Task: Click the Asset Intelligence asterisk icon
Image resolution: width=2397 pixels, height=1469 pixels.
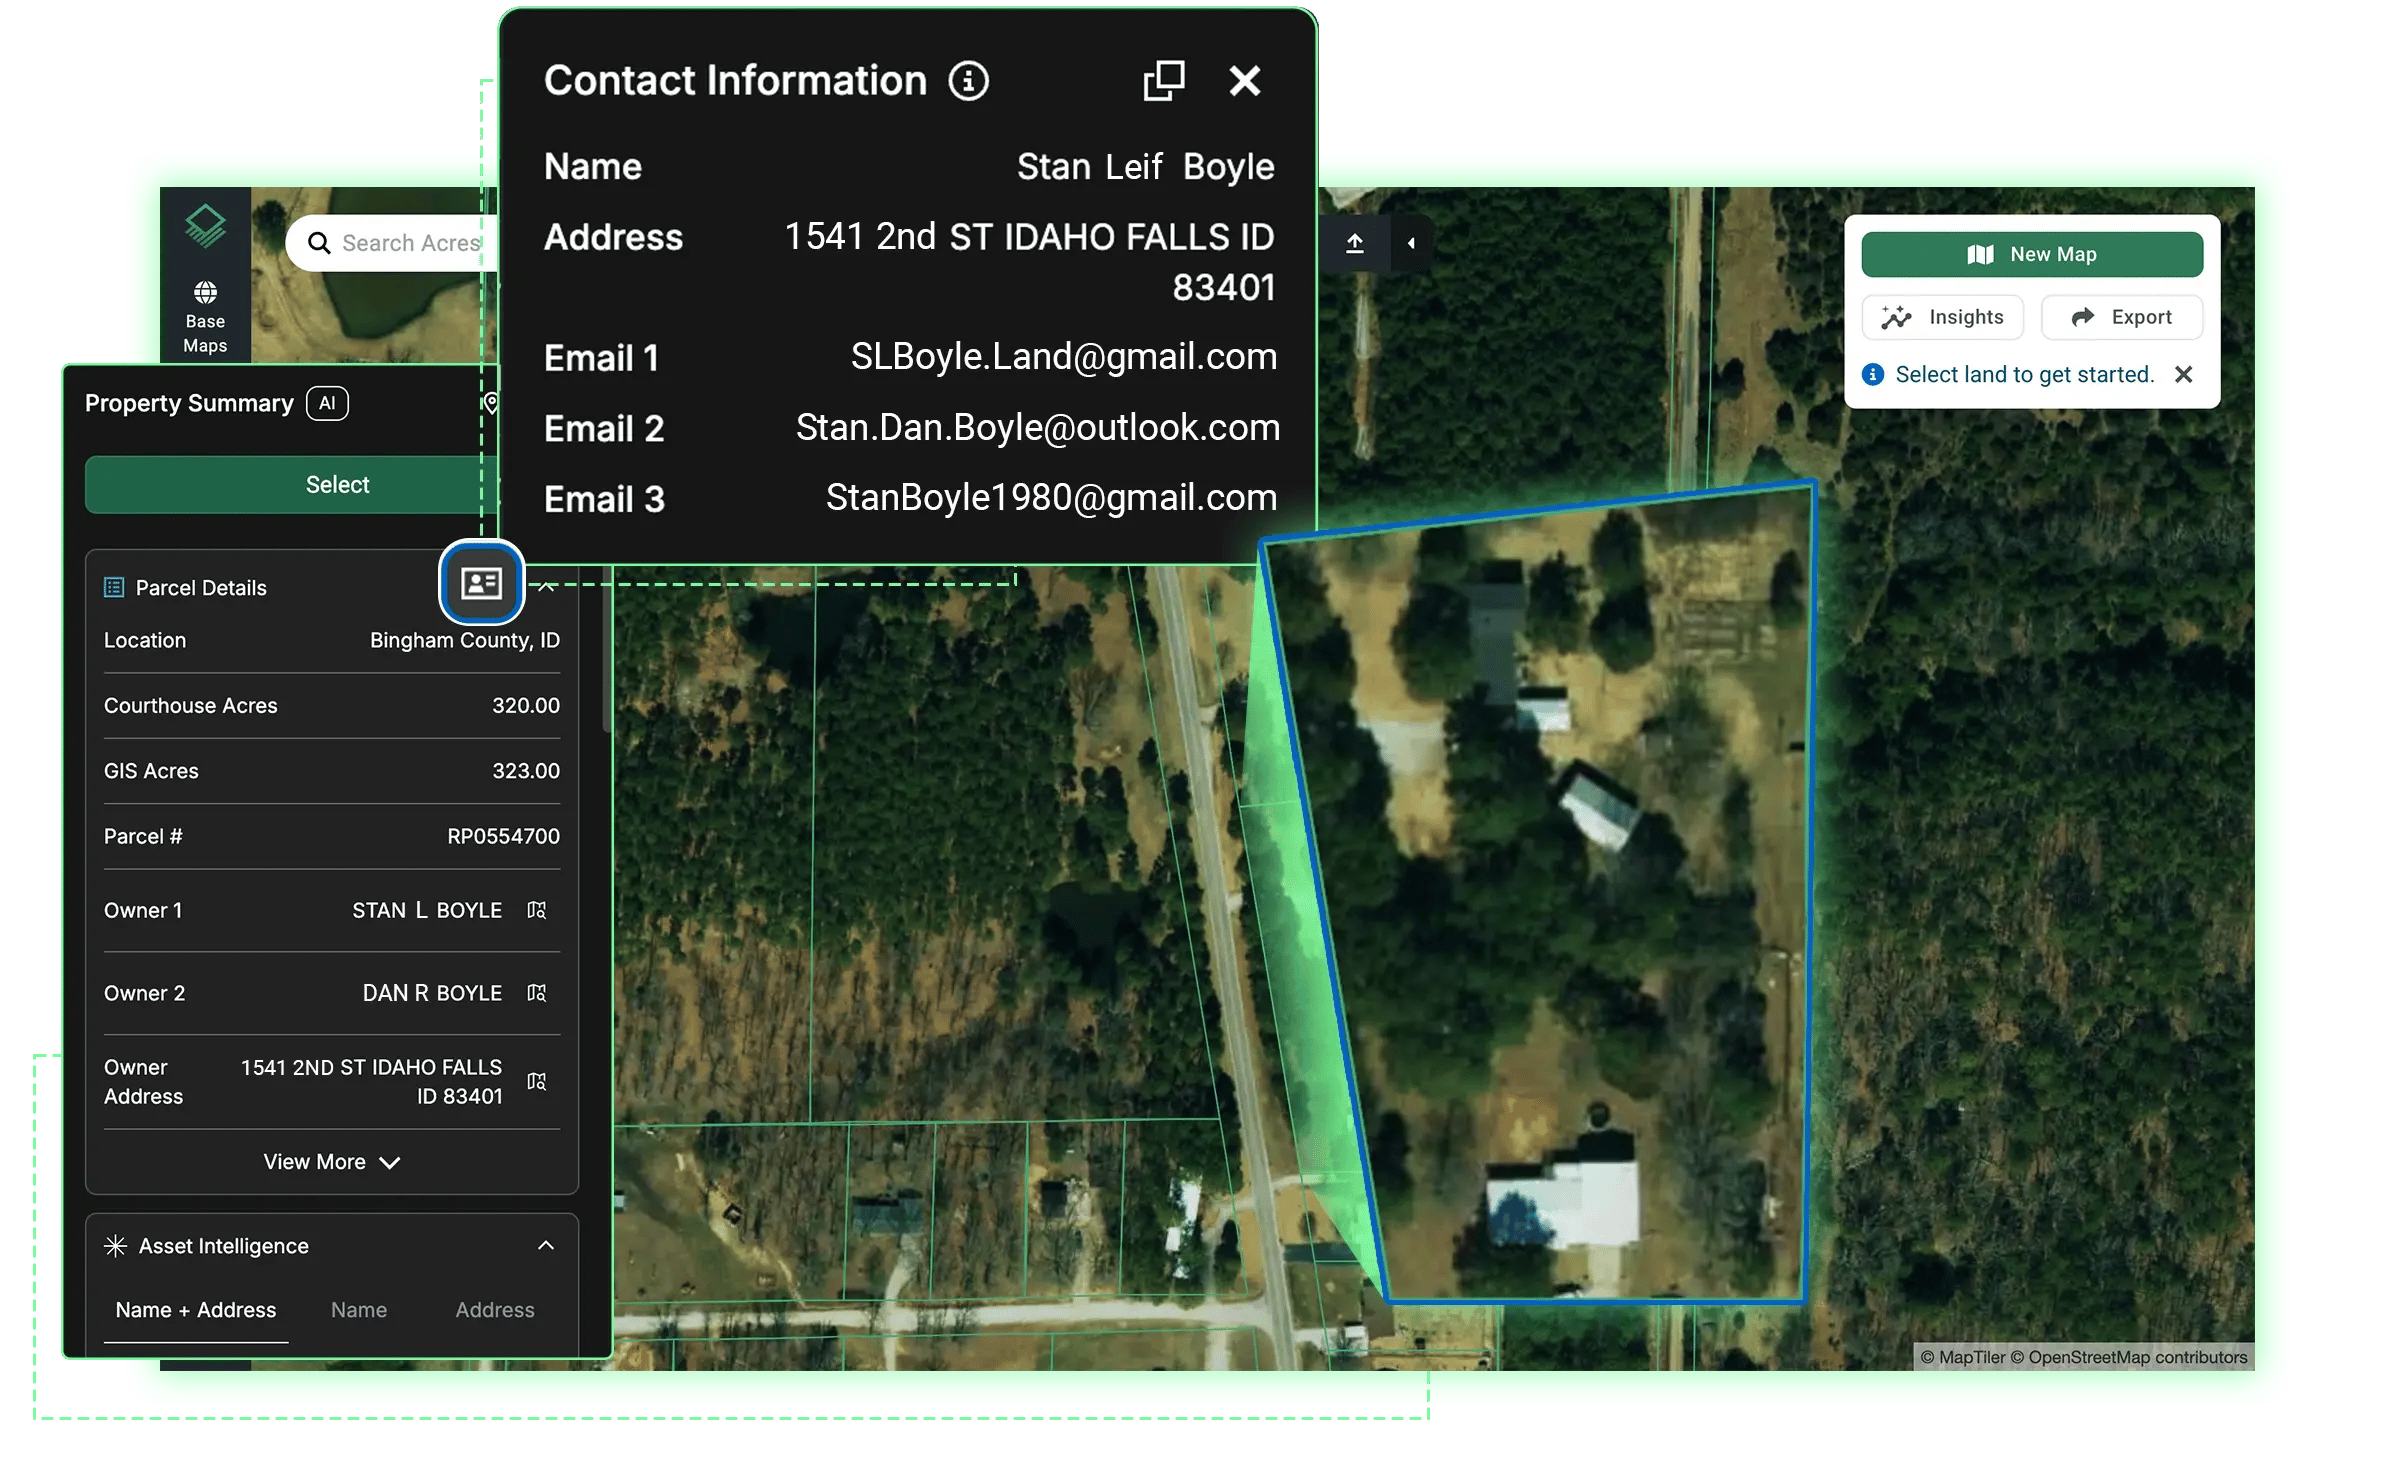Action: tap(115, 1246)
